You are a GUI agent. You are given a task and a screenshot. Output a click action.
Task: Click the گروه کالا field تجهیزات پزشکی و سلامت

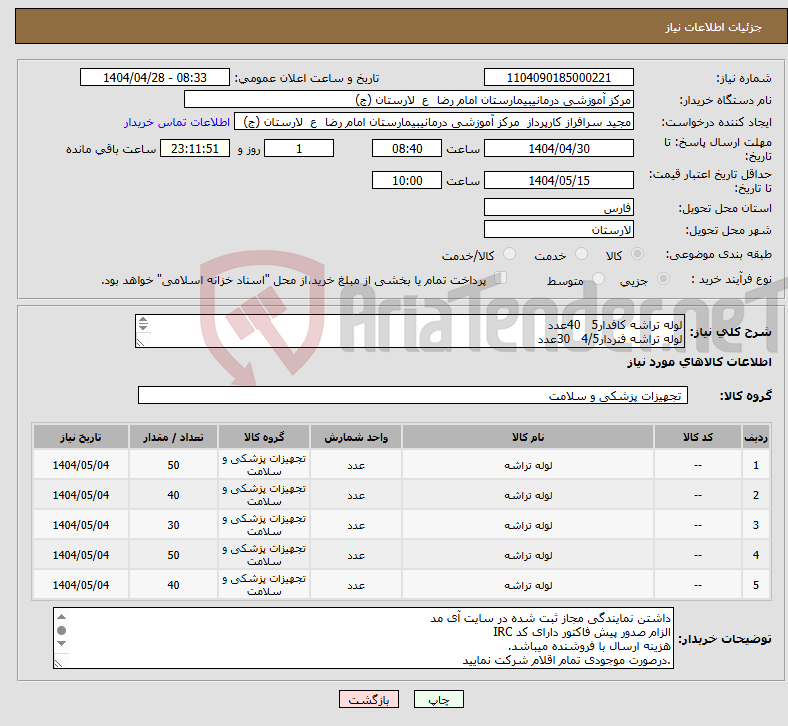[413, 395]
